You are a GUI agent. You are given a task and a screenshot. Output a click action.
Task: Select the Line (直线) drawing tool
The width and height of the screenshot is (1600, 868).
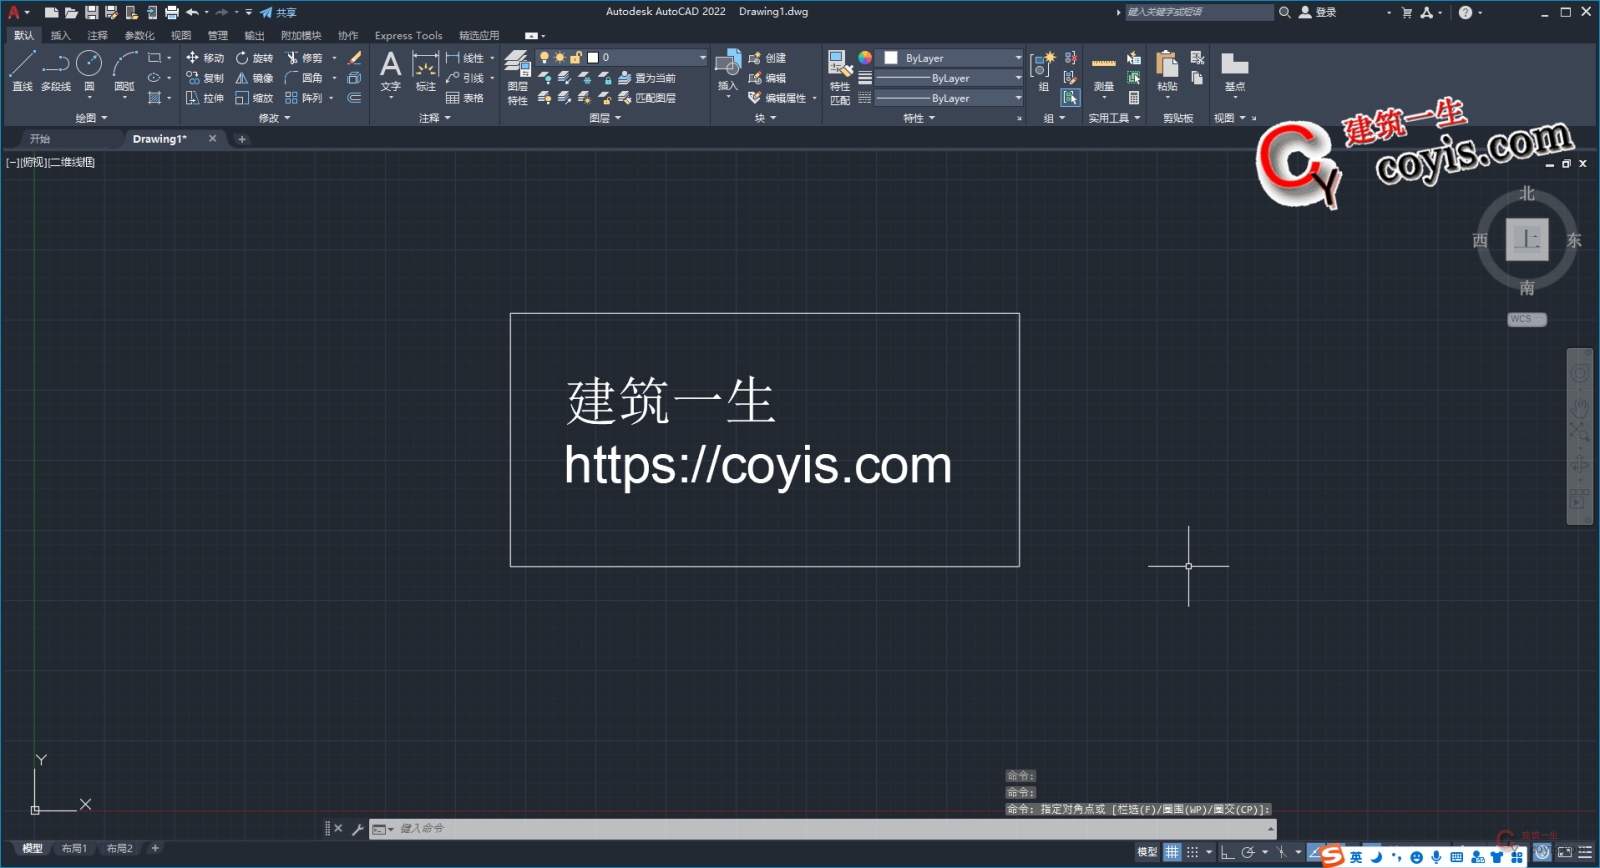pos(22,71)
